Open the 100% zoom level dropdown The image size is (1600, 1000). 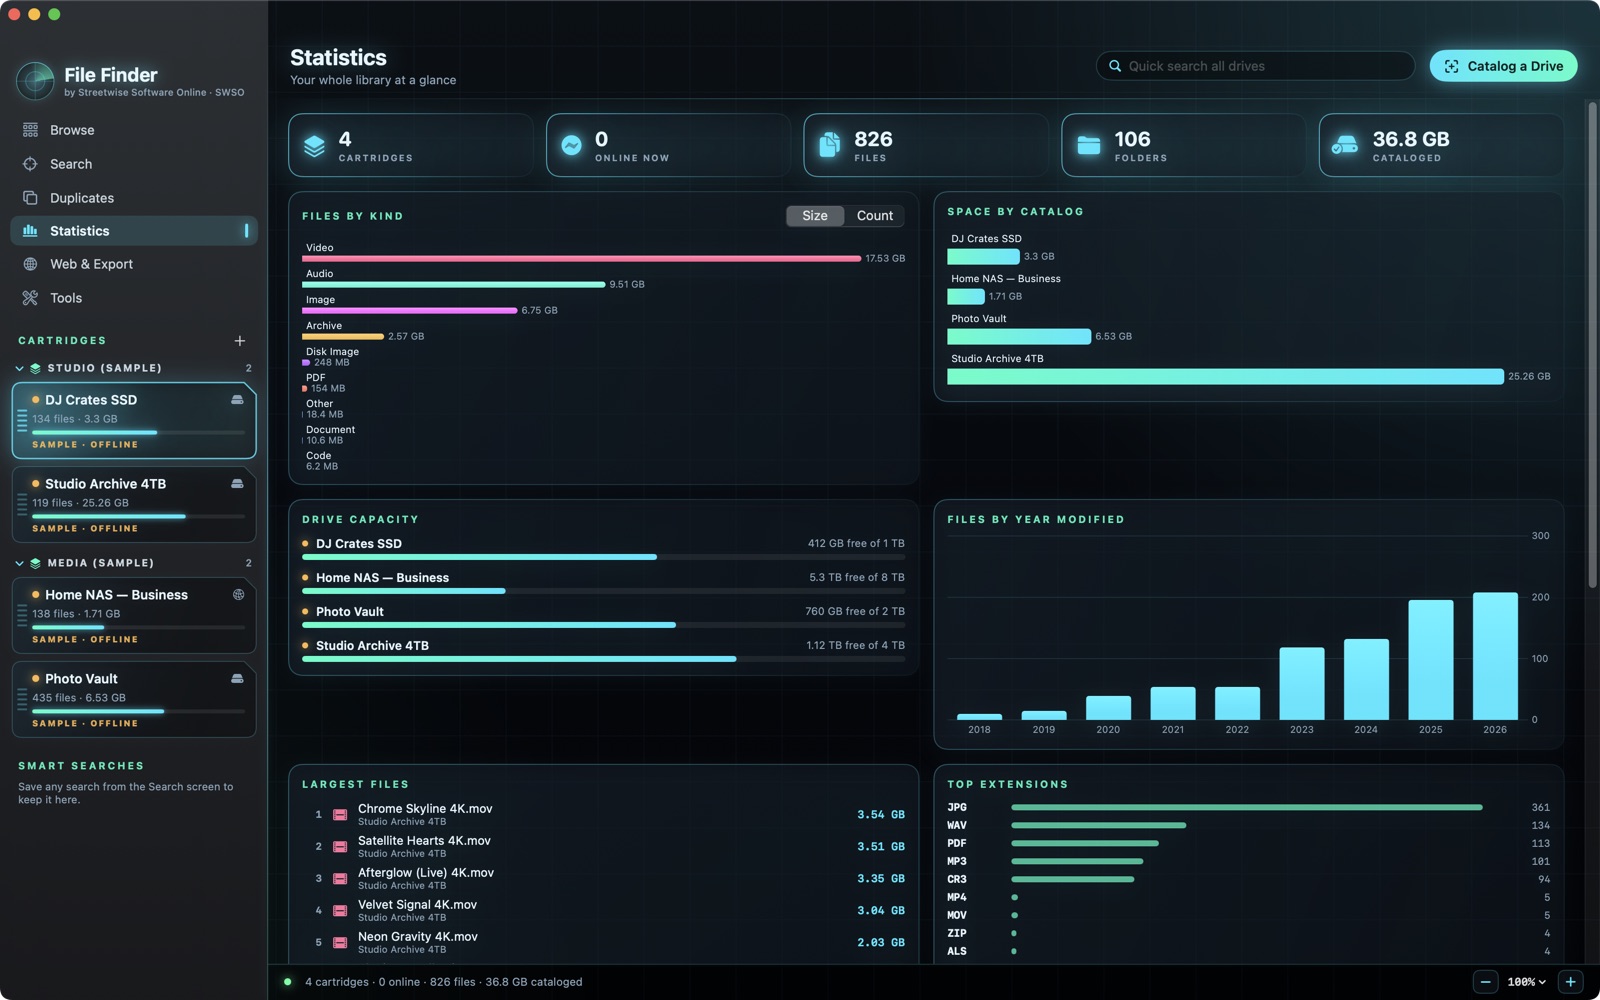coord(1527,982)
